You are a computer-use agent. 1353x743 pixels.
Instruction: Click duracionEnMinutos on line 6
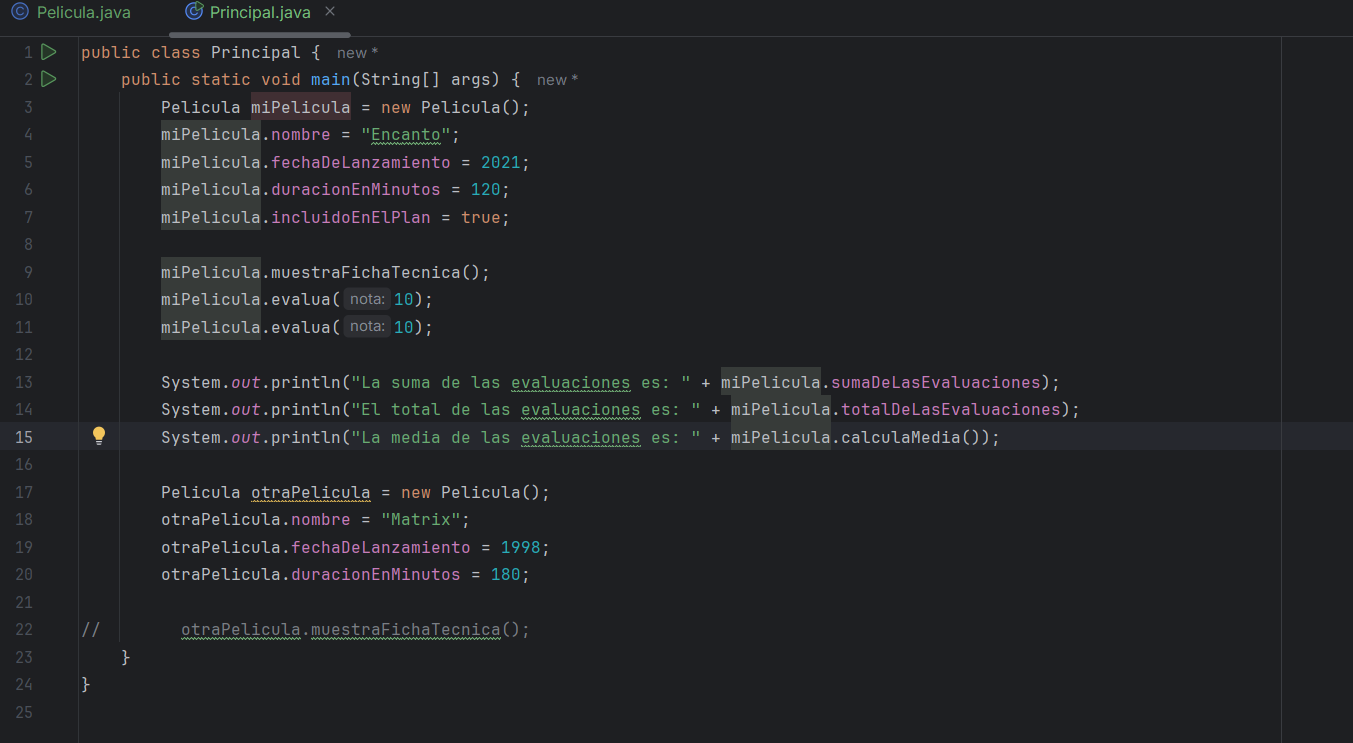click(x=355, y=189)
